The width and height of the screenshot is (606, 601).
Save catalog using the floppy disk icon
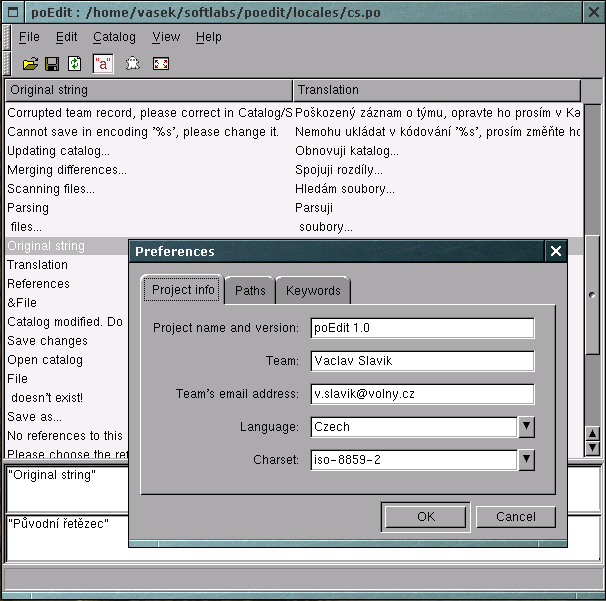pyautogui.click(x=52, y=64)
